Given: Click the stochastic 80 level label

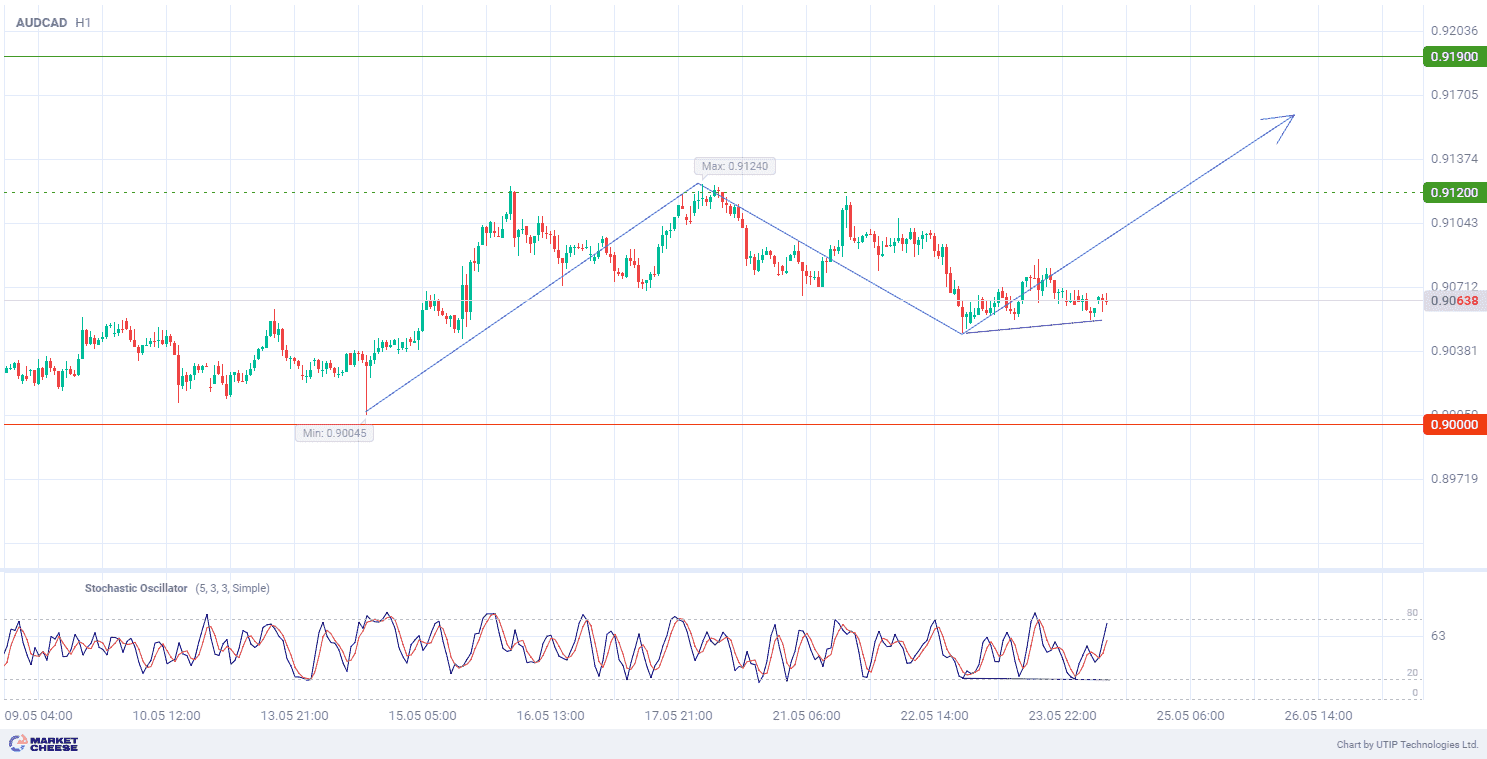Looking at the screenshot, I should 1413,613.
